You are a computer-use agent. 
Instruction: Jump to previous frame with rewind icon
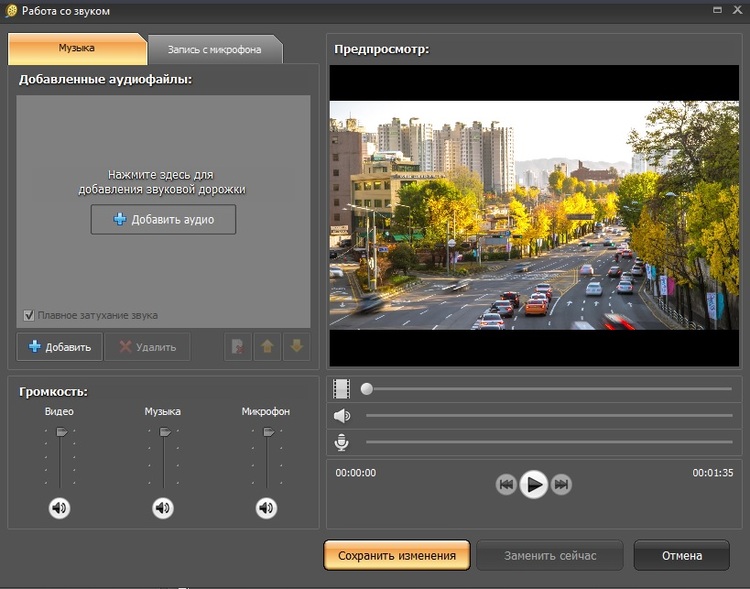pos(506,485)
